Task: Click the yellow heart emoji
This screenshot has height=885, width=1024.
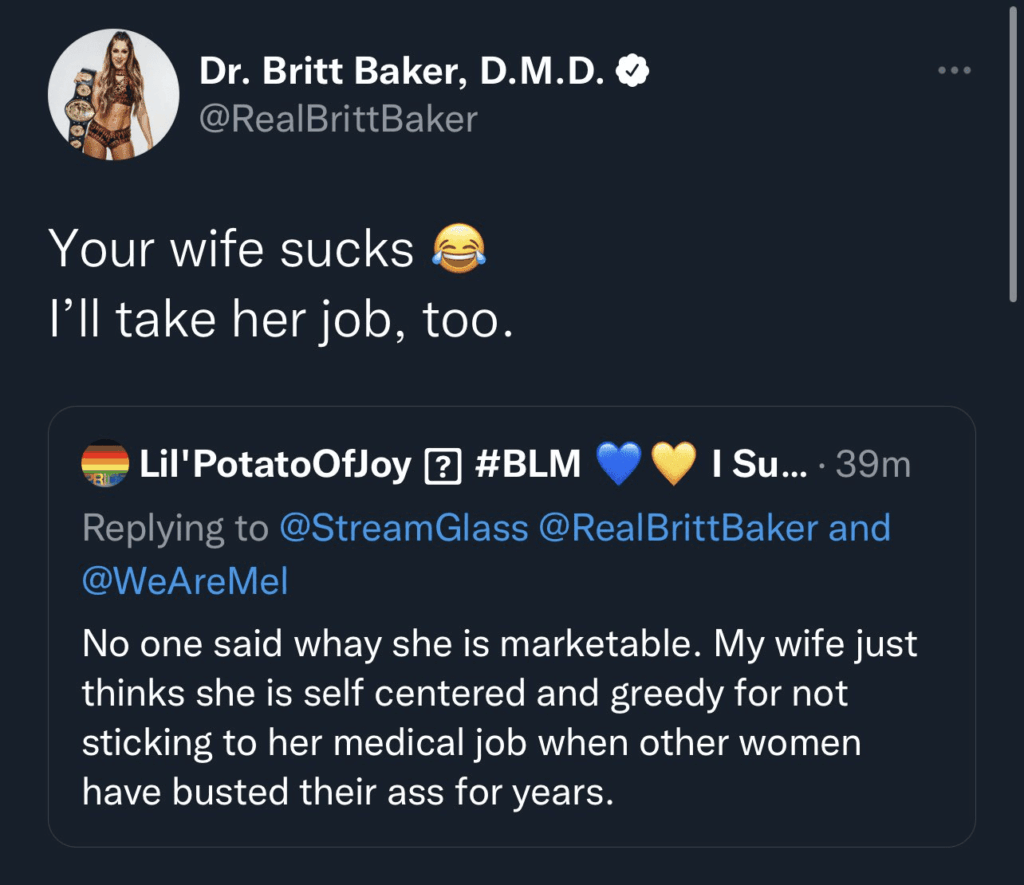Action: click(x=673, y=466)
